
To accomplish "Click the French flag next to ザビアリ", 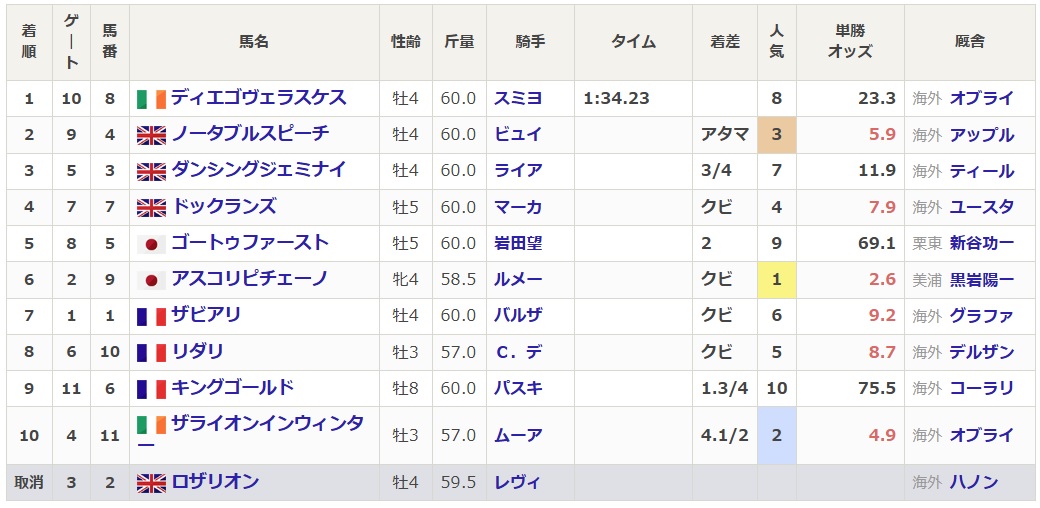I will [151, 316].
